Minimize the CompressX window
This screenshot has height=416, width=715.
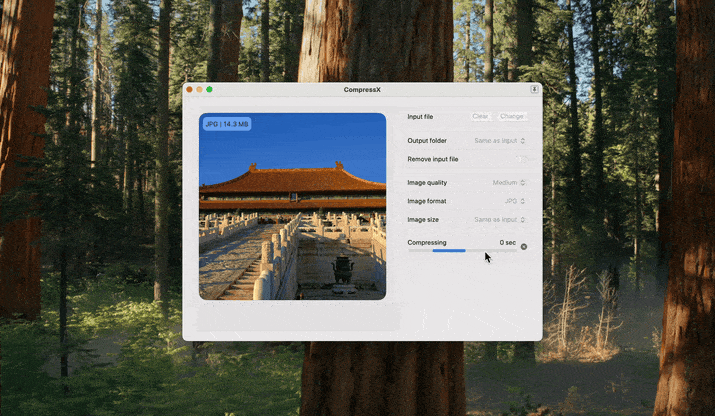[199, 89]
